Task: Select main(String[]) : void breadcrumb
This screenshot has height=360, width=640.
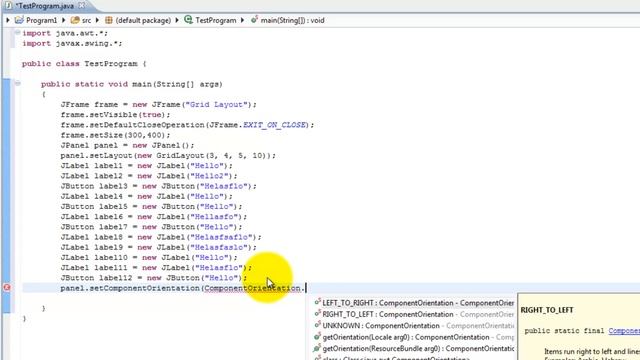Action: 293,20
